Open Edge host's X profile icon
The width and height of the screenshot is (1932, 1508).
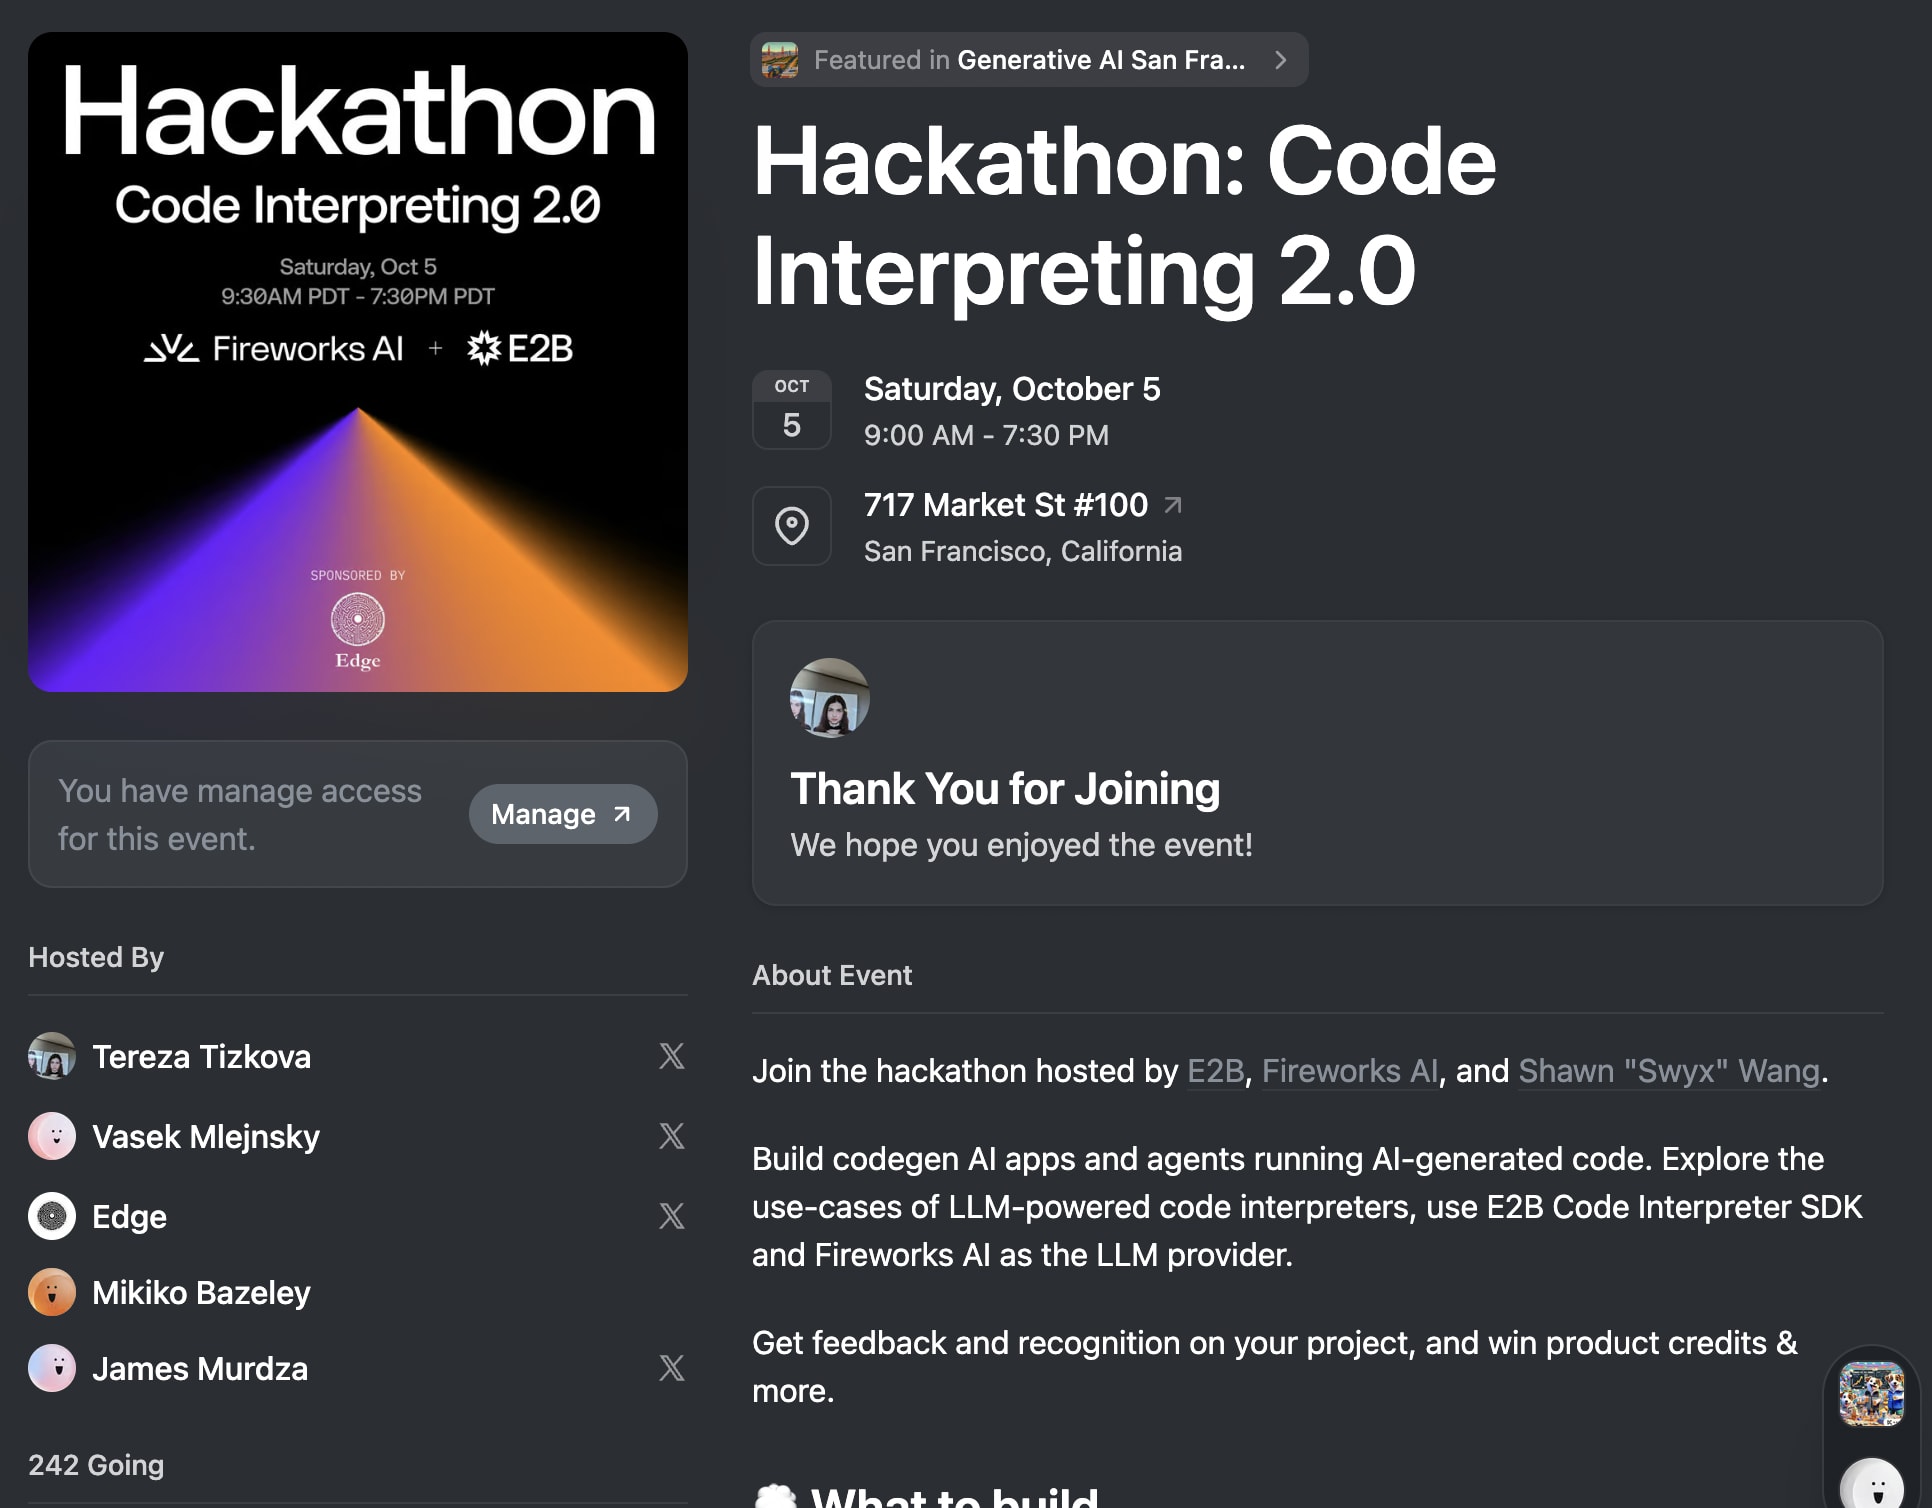tap(672, 1216)
